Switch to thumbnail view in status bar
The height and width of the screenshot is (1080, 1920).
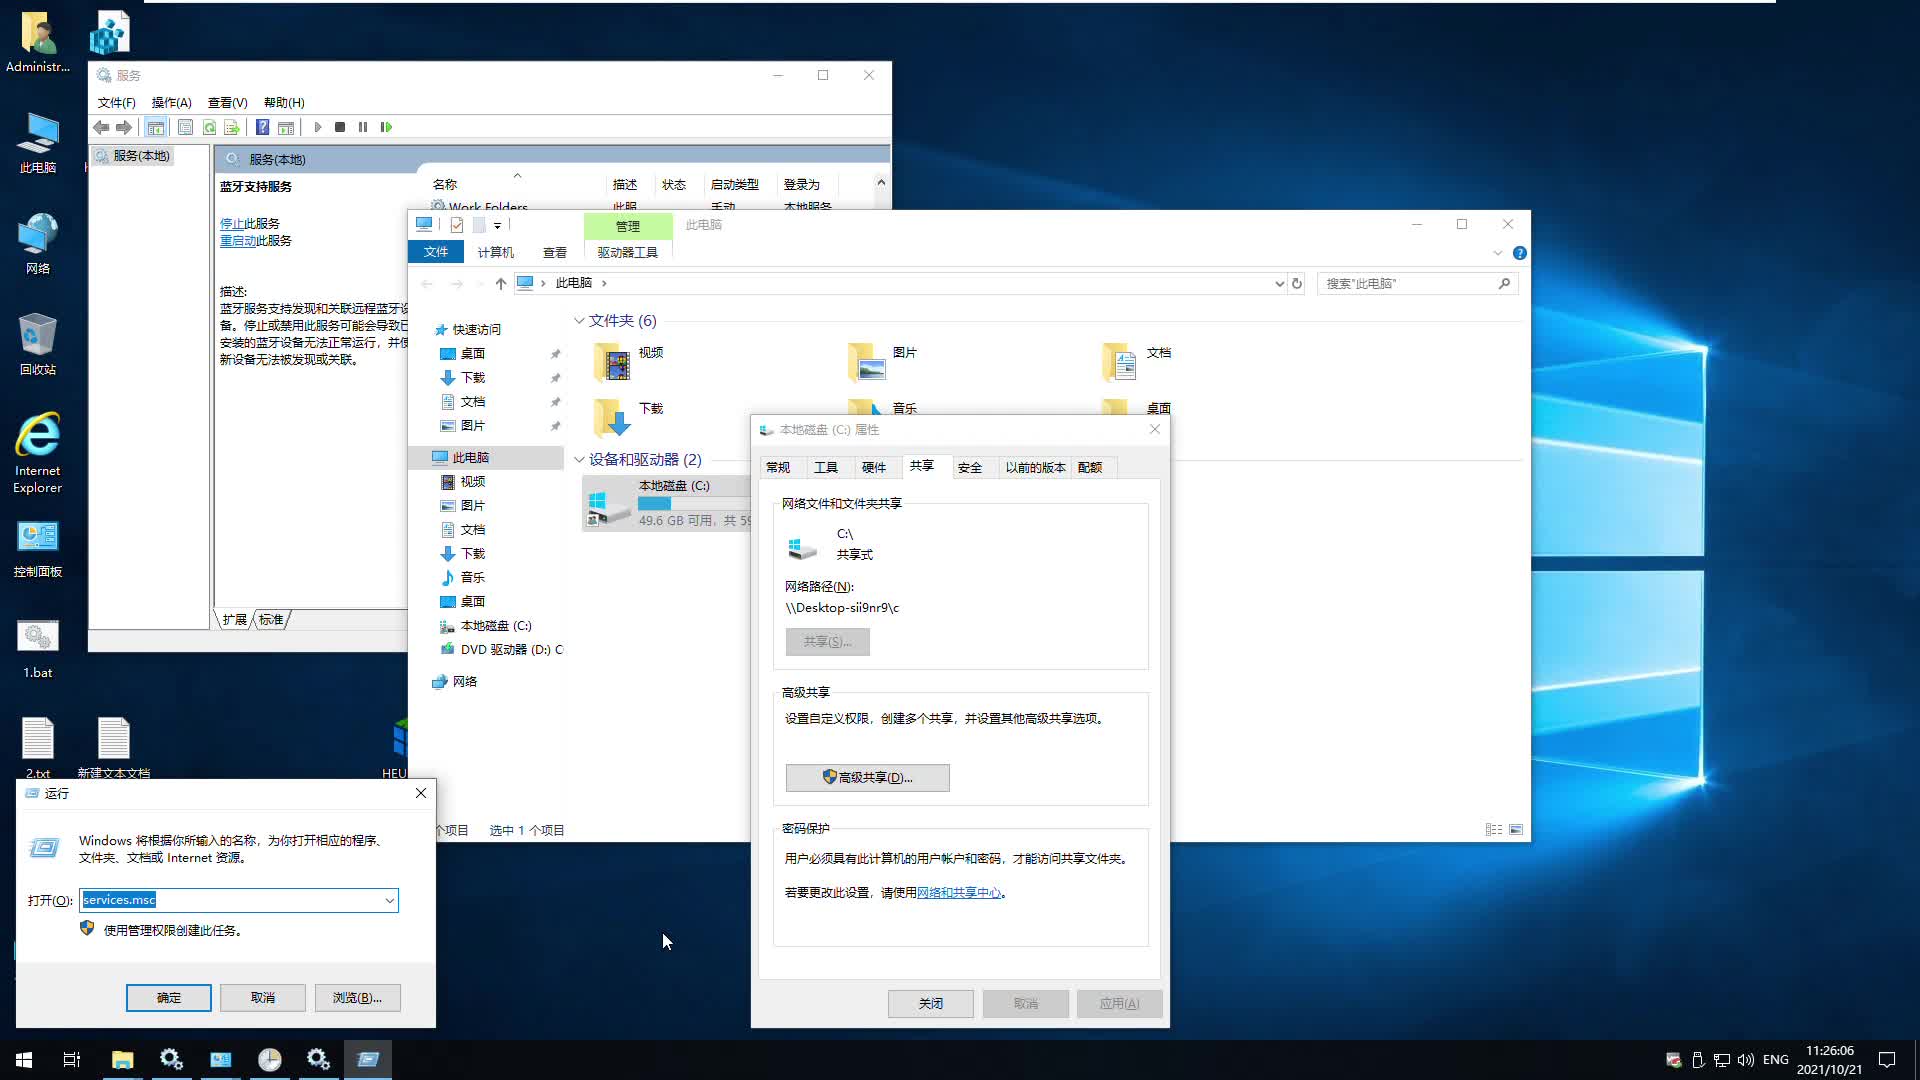pyautogui.click(x=1516, y=829)
